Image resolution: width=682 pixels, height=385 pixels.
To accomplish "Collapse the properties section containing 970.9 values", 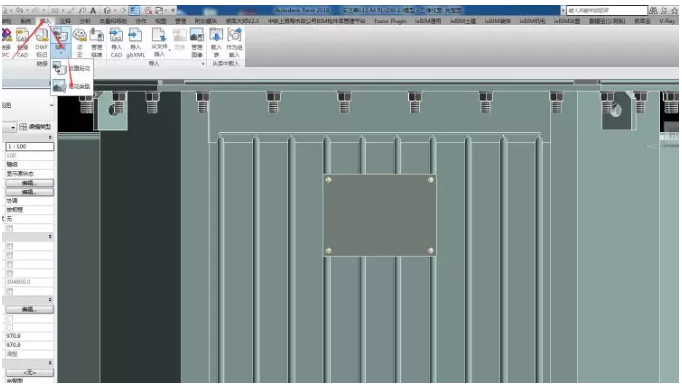I will tap(50, 300).
